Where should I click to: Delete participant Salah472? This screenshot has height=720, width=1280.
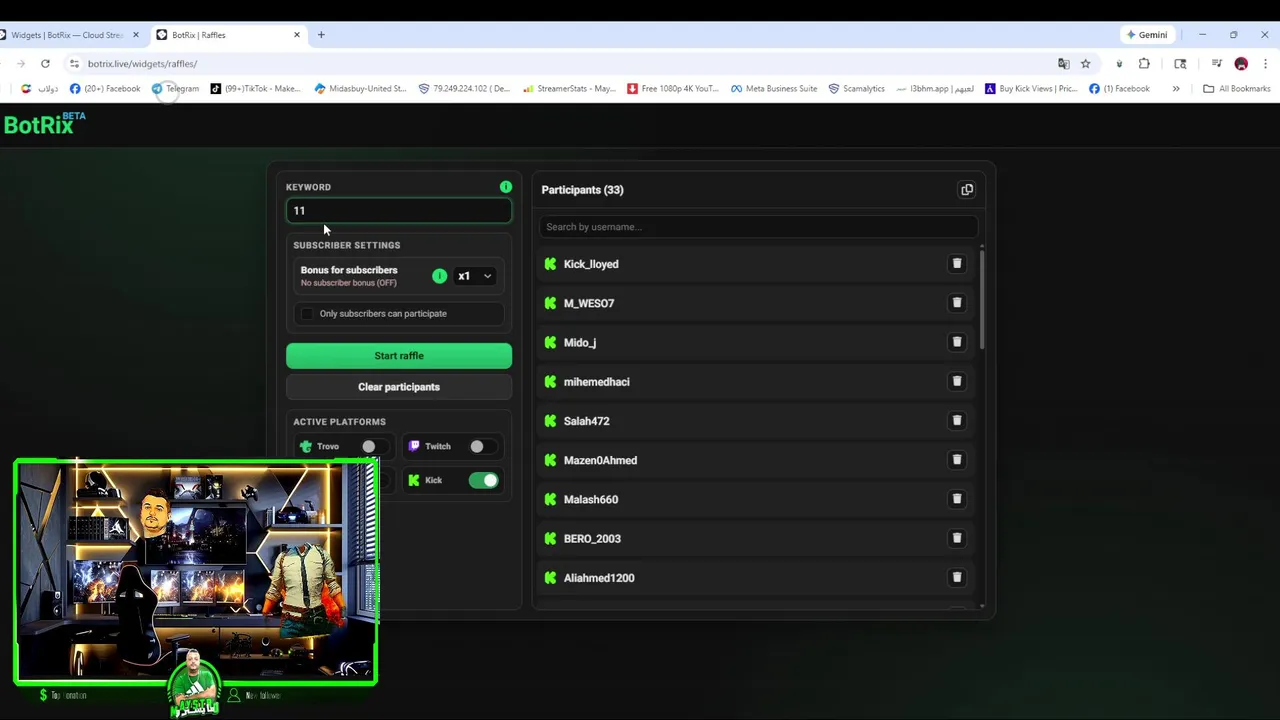[x=957, y=421]
